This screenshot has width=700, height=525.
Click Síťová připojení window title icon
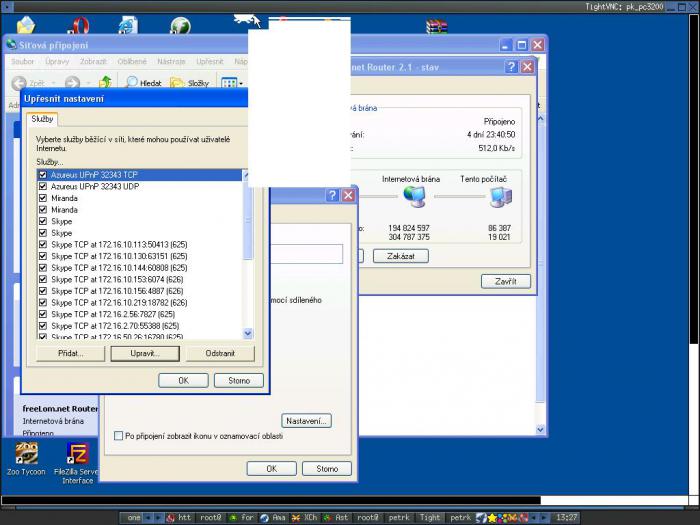[12, 44]
